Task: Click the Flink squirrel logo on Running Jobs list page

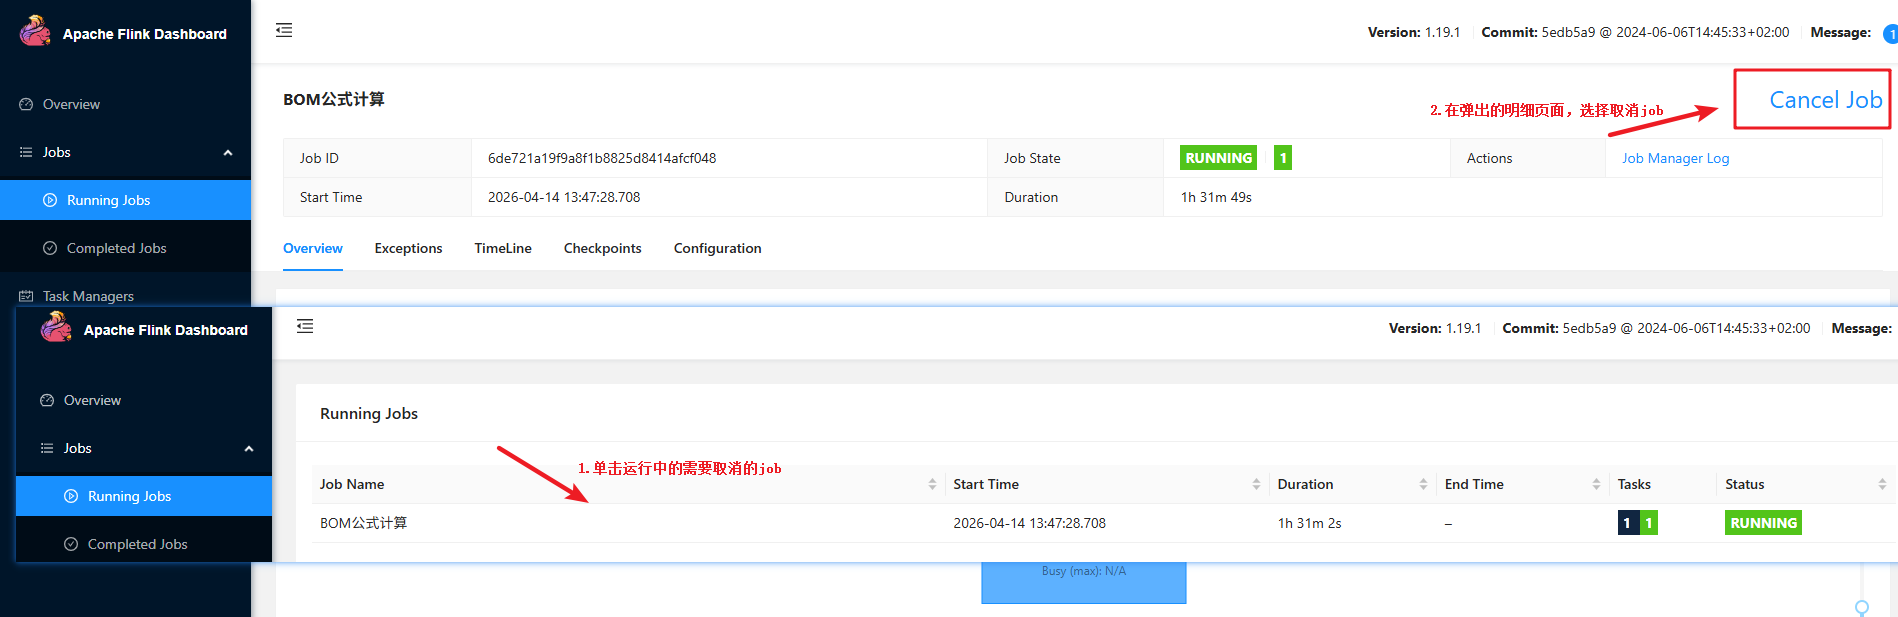Action: click(x=56, y=327)
